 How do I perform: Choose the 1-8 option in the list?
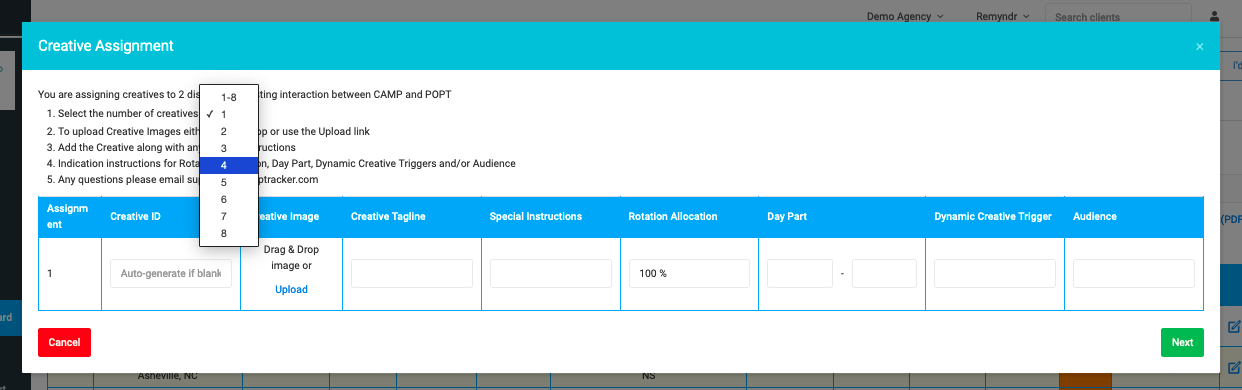coord(229,97)
